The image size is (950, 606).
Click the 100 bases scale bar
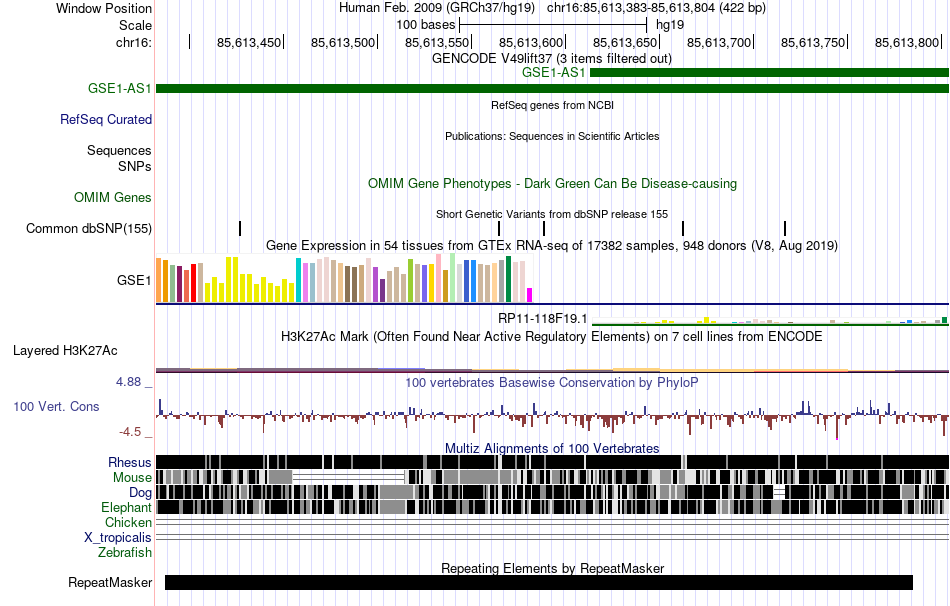[x=553, y=25]
